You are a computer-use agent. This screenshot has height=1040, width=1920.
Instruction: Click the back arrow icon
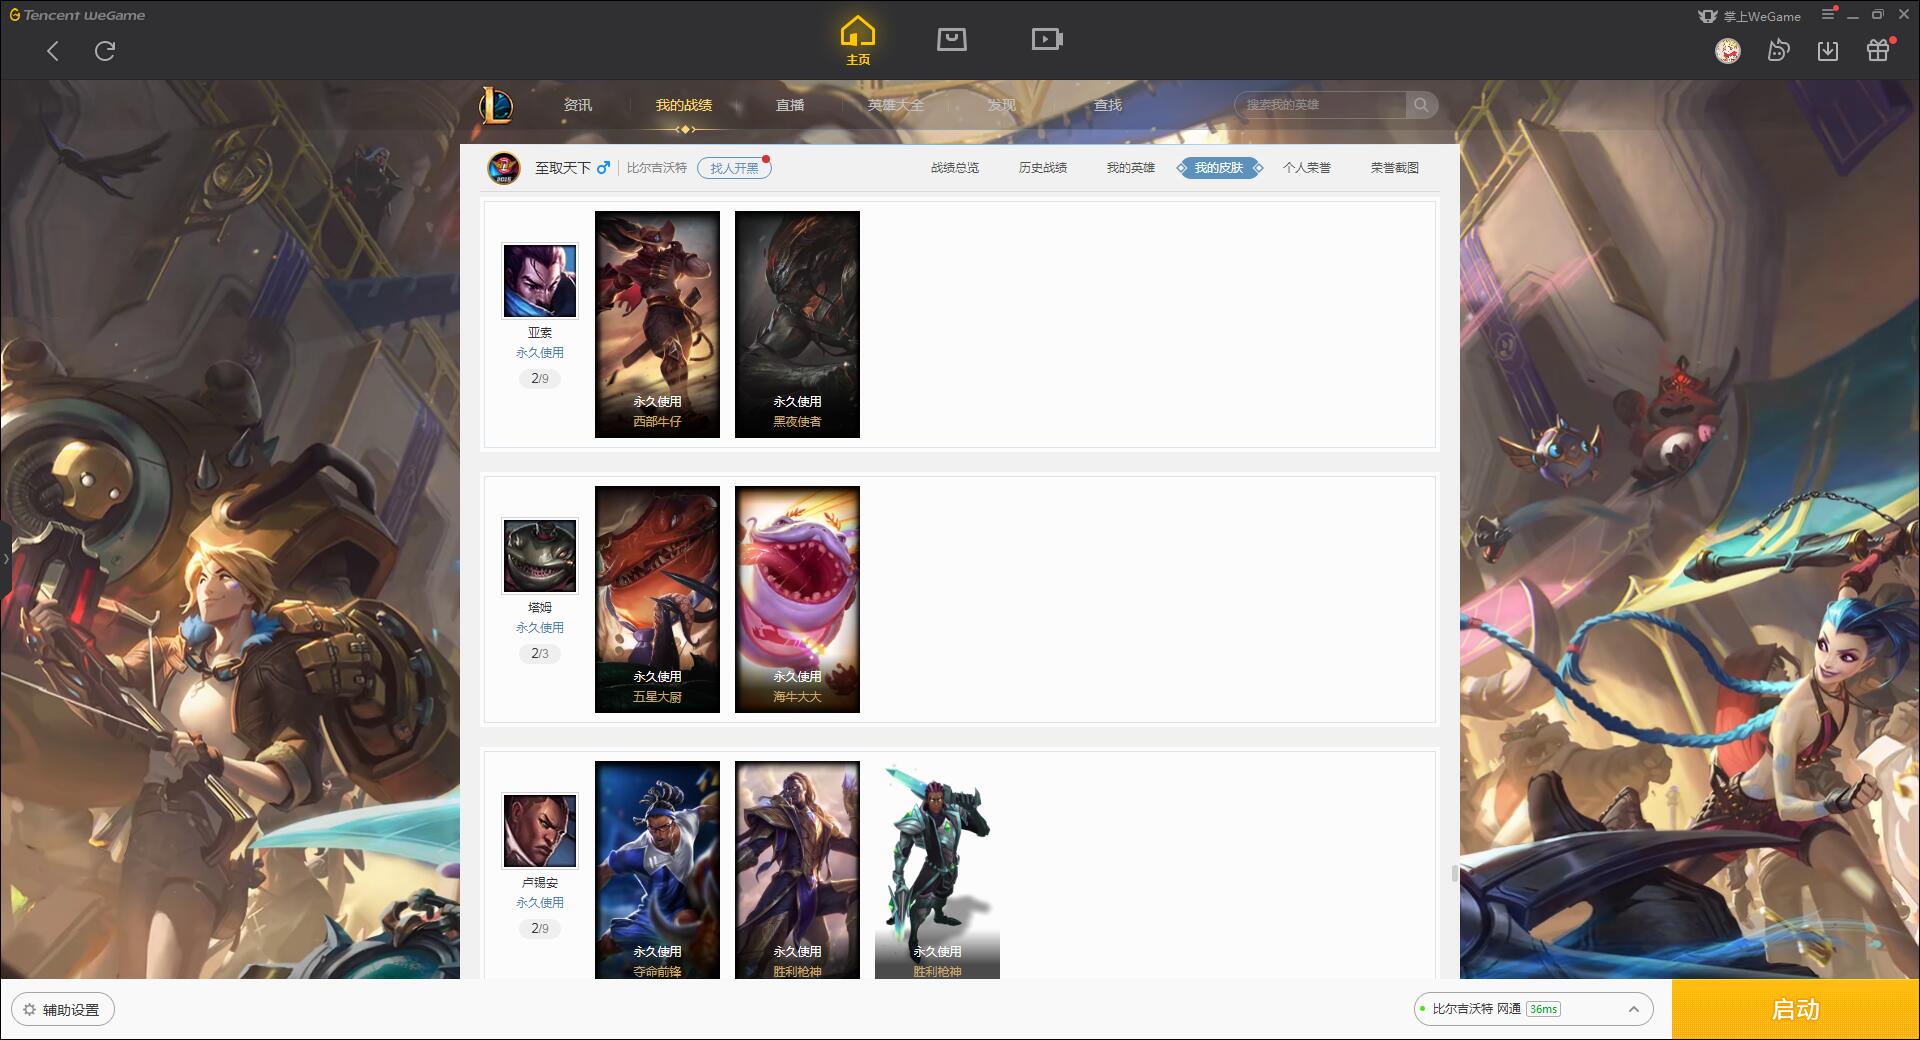click(53, 51)
